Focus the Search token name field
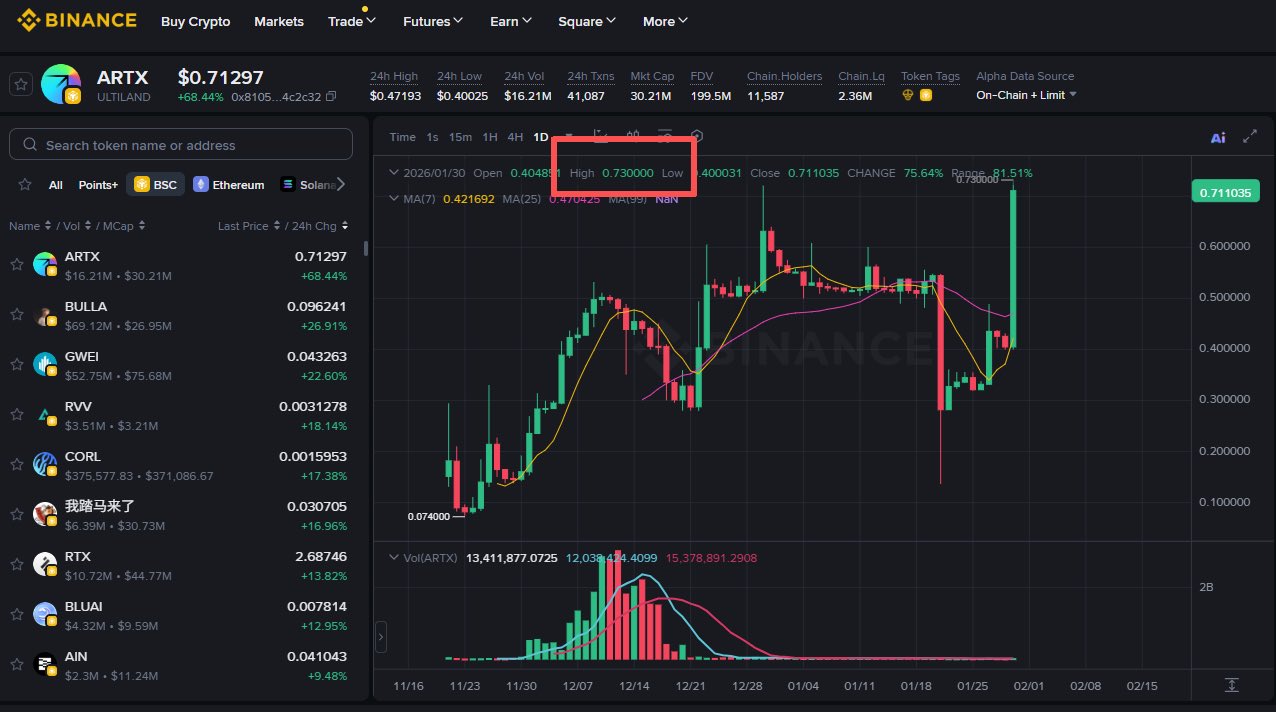The width and height of the screenshot is (1276, 712). [x=181, y=145]
